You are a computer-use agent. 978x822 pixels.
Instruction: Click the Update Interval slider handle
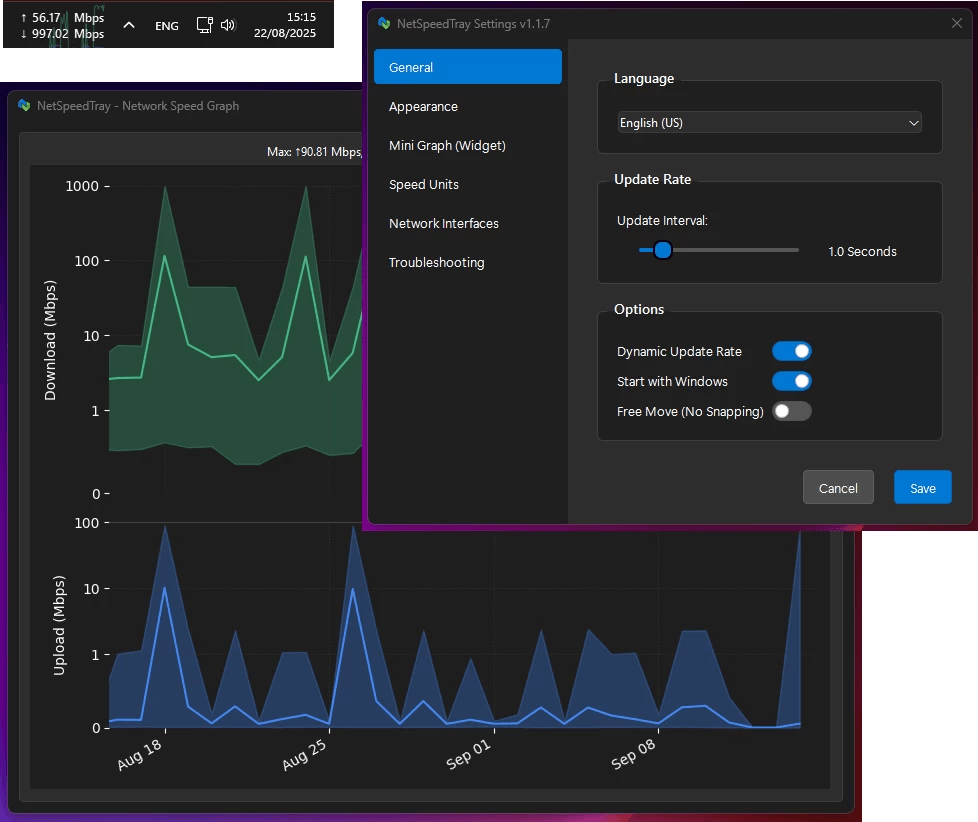[x=662, y=250]
